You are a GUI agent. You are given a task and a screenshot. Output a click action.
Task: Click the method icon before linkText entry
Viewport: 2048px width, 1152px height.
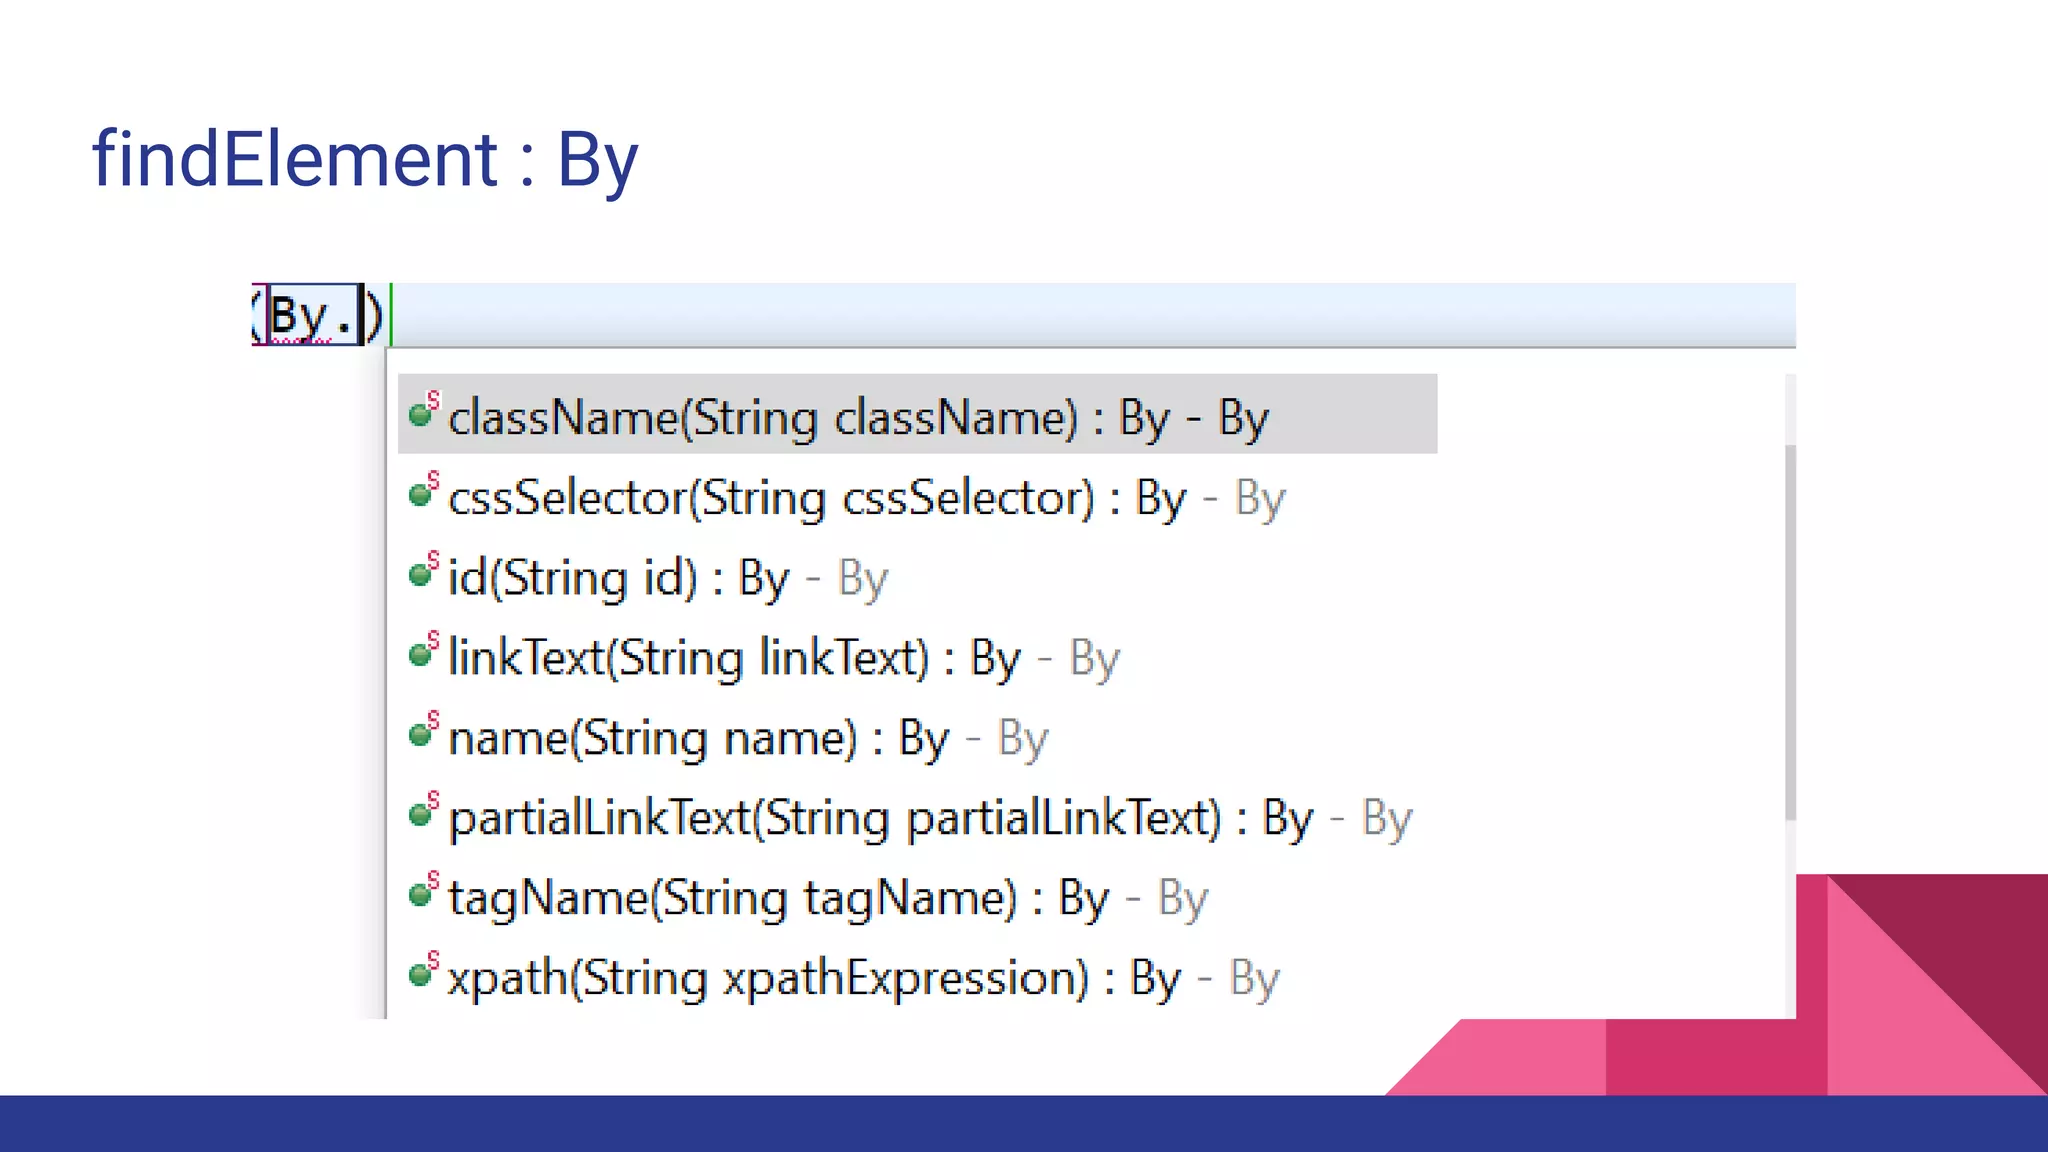[x=422, y=653]
